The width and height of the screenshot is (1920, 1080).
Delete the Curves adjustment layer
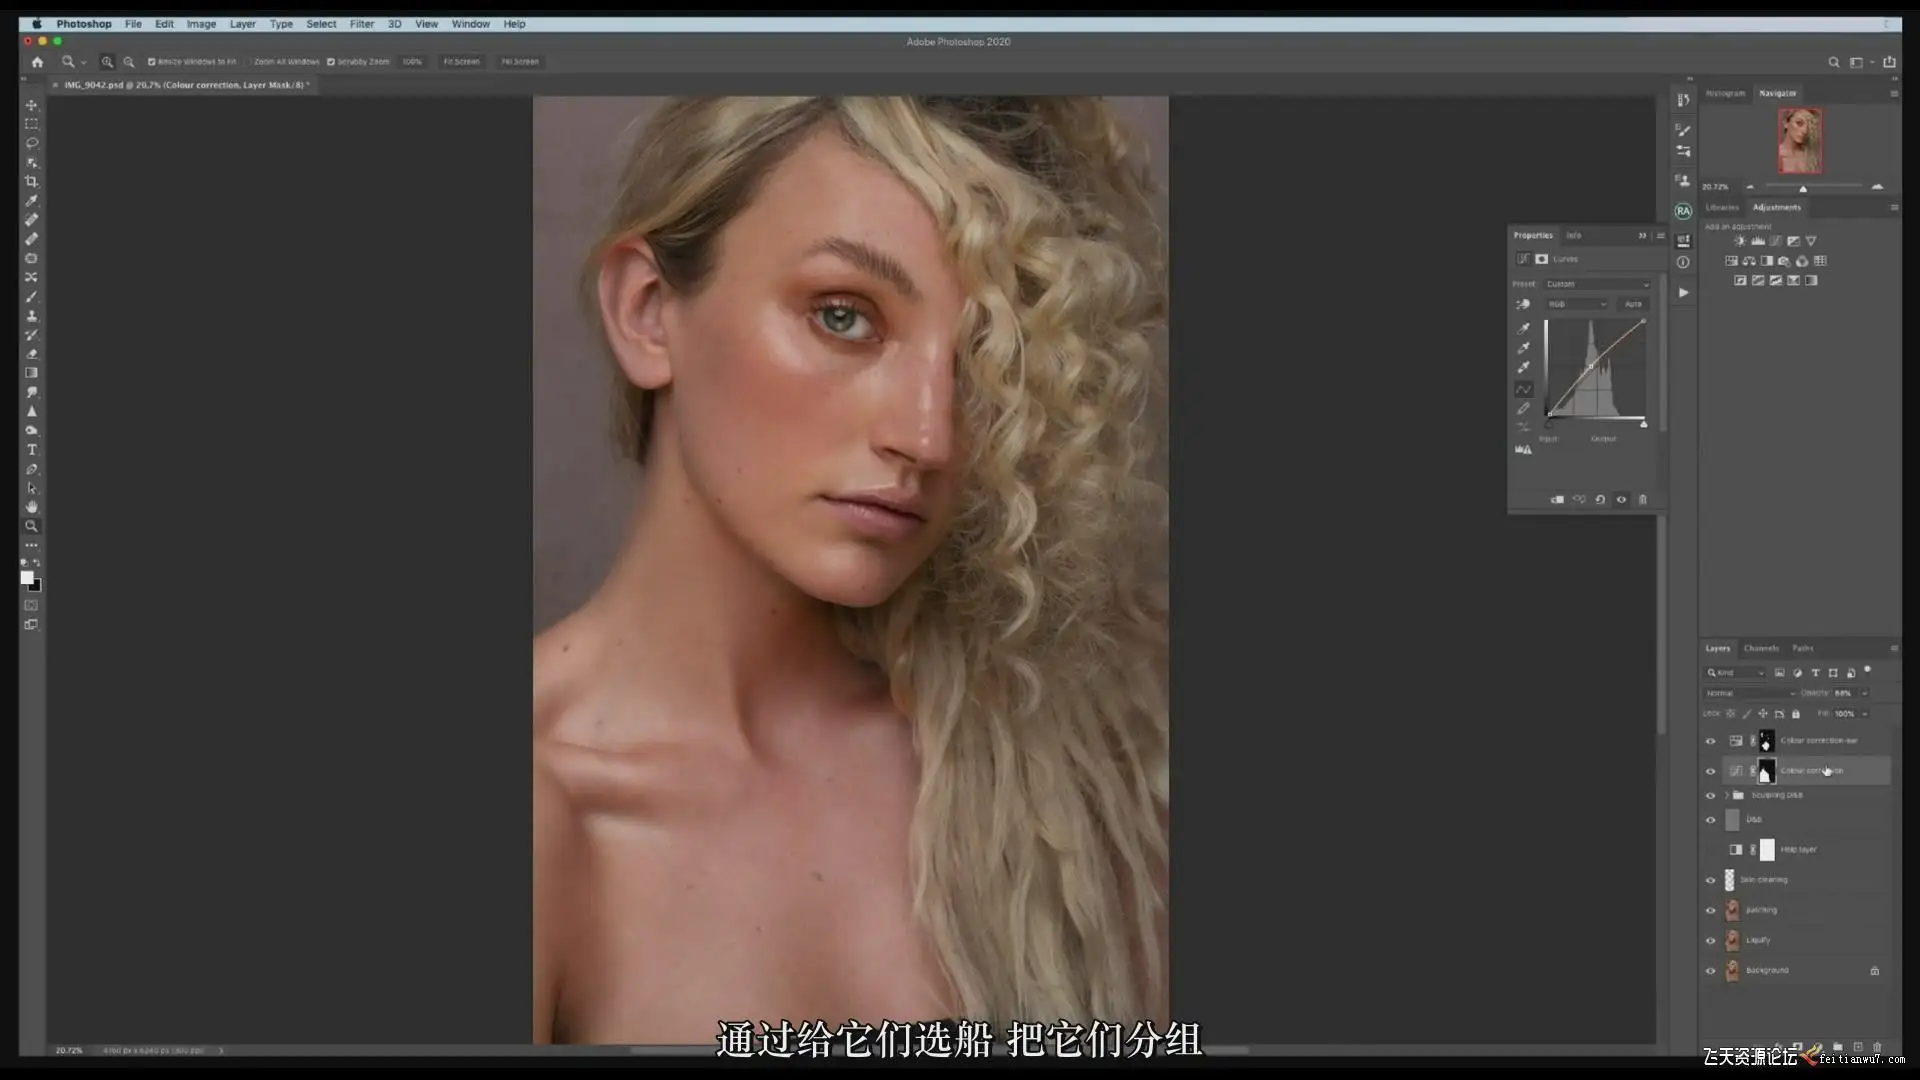(1642, 499)
